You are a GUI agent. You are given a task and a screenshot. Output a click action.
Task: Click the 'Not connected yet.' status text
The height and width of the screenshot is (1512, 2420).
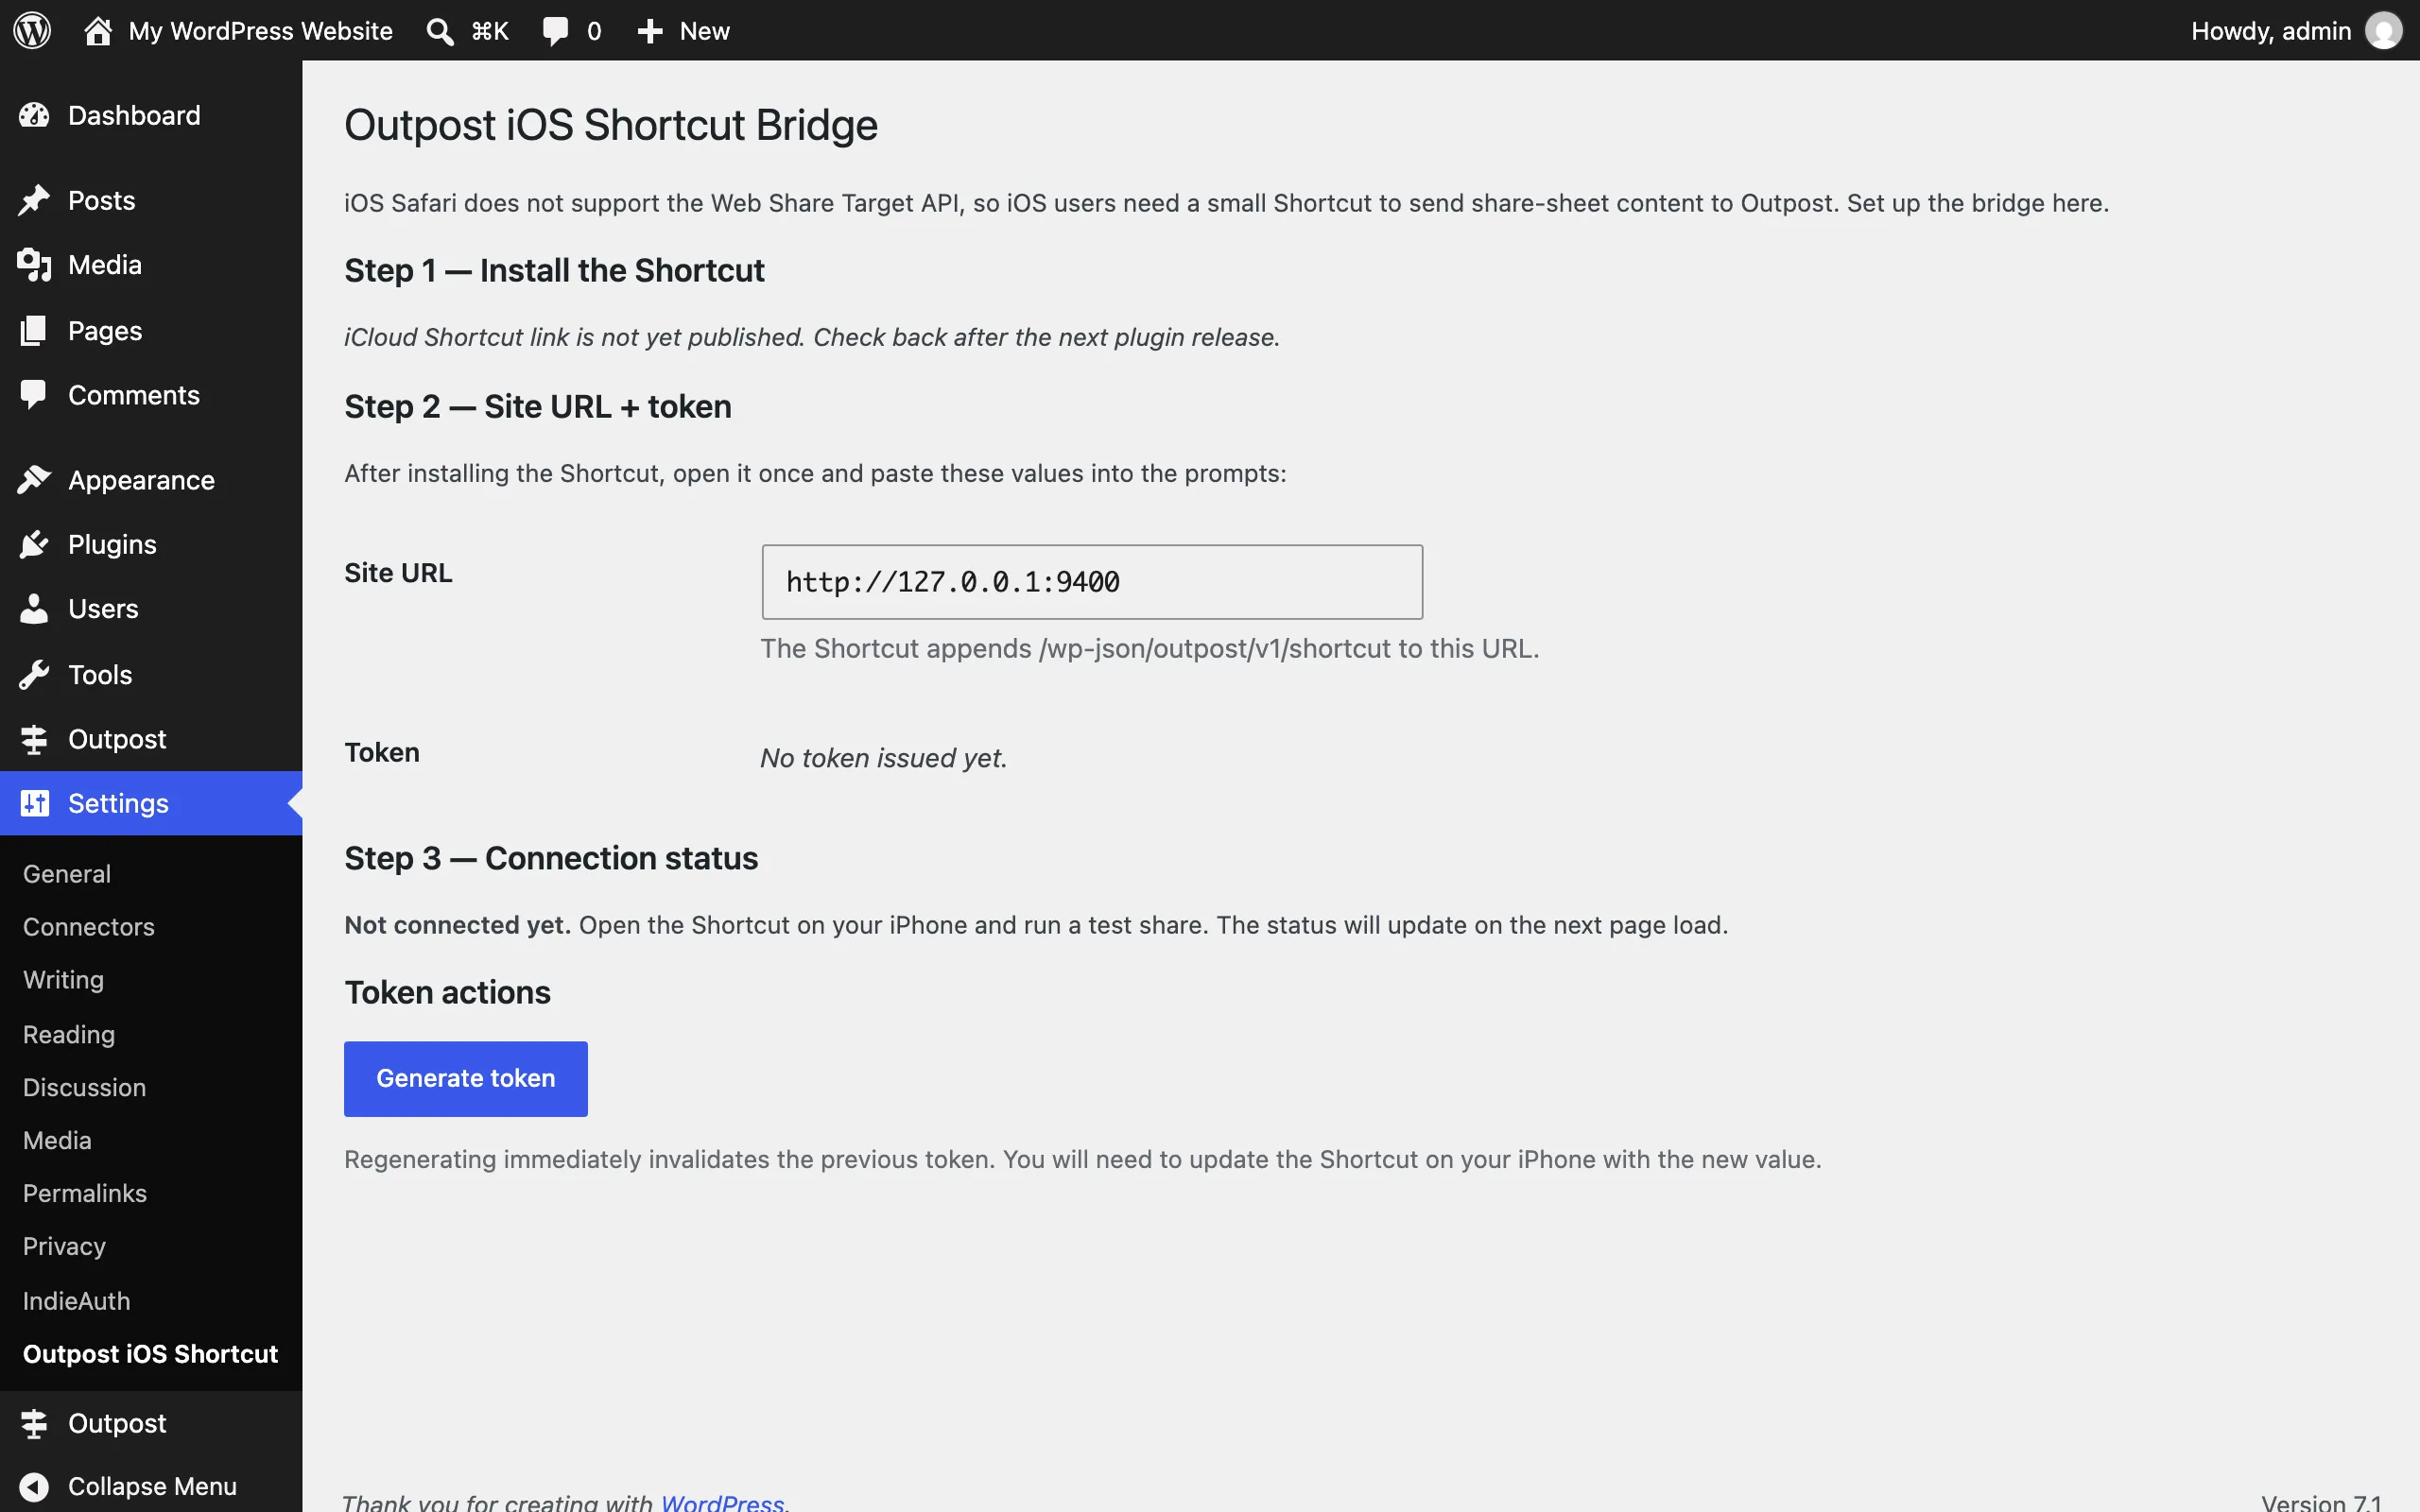(x=457, y=925)
